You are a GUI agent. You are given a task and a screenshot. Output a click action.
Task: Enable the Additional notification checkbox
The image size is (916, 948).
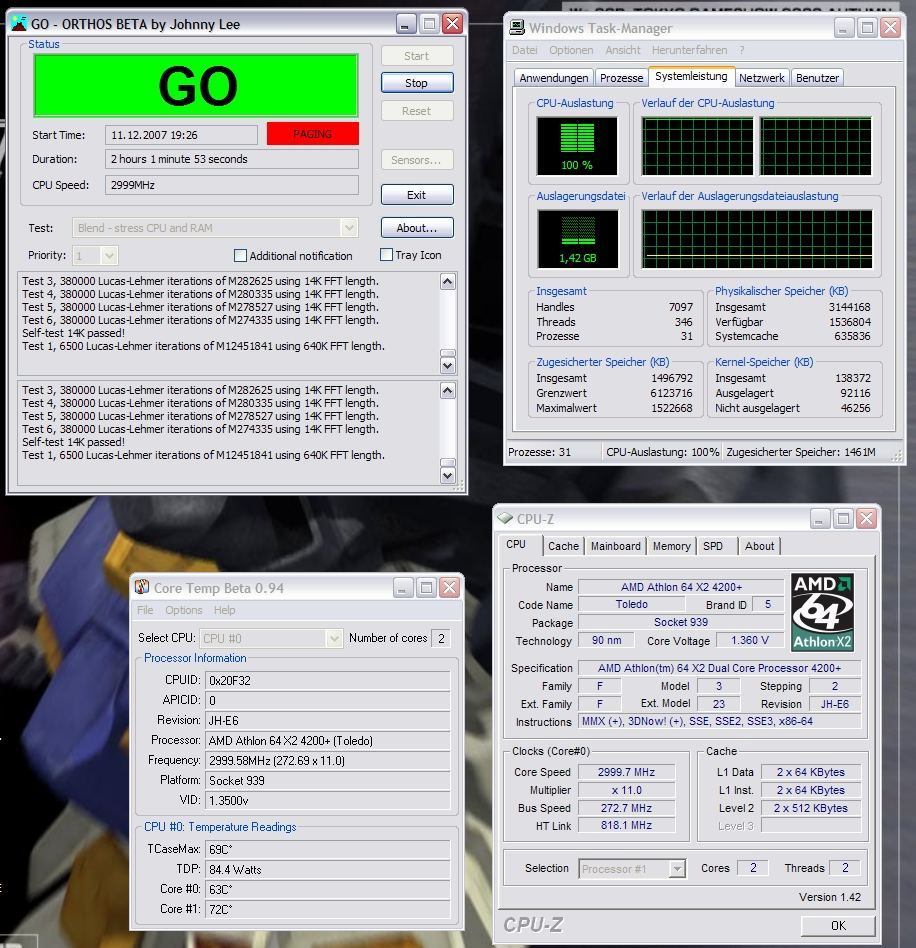(x=240, y=256)
